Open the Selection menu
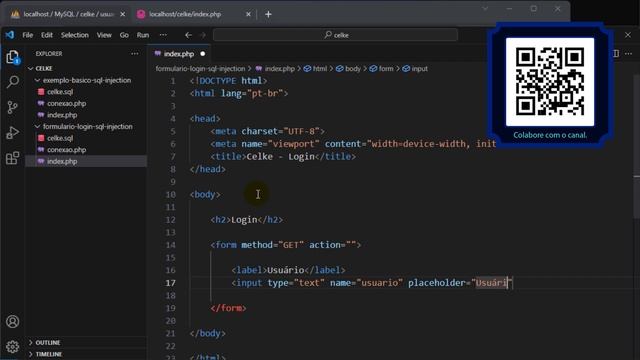The image size is (640, 360). tap(75, 35)
